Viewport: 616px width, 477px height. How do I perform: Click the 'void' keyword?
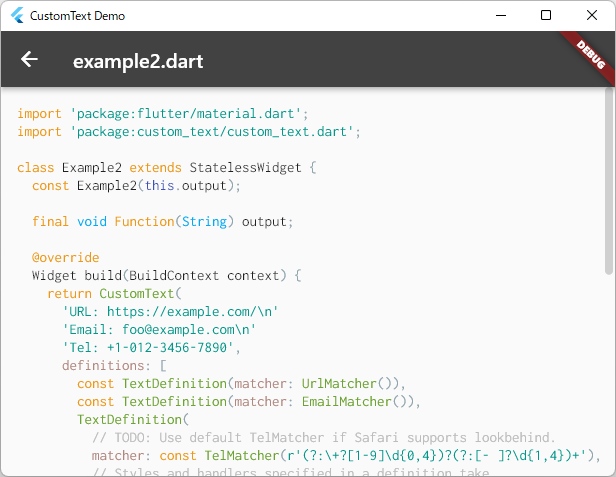coord(92,222)
